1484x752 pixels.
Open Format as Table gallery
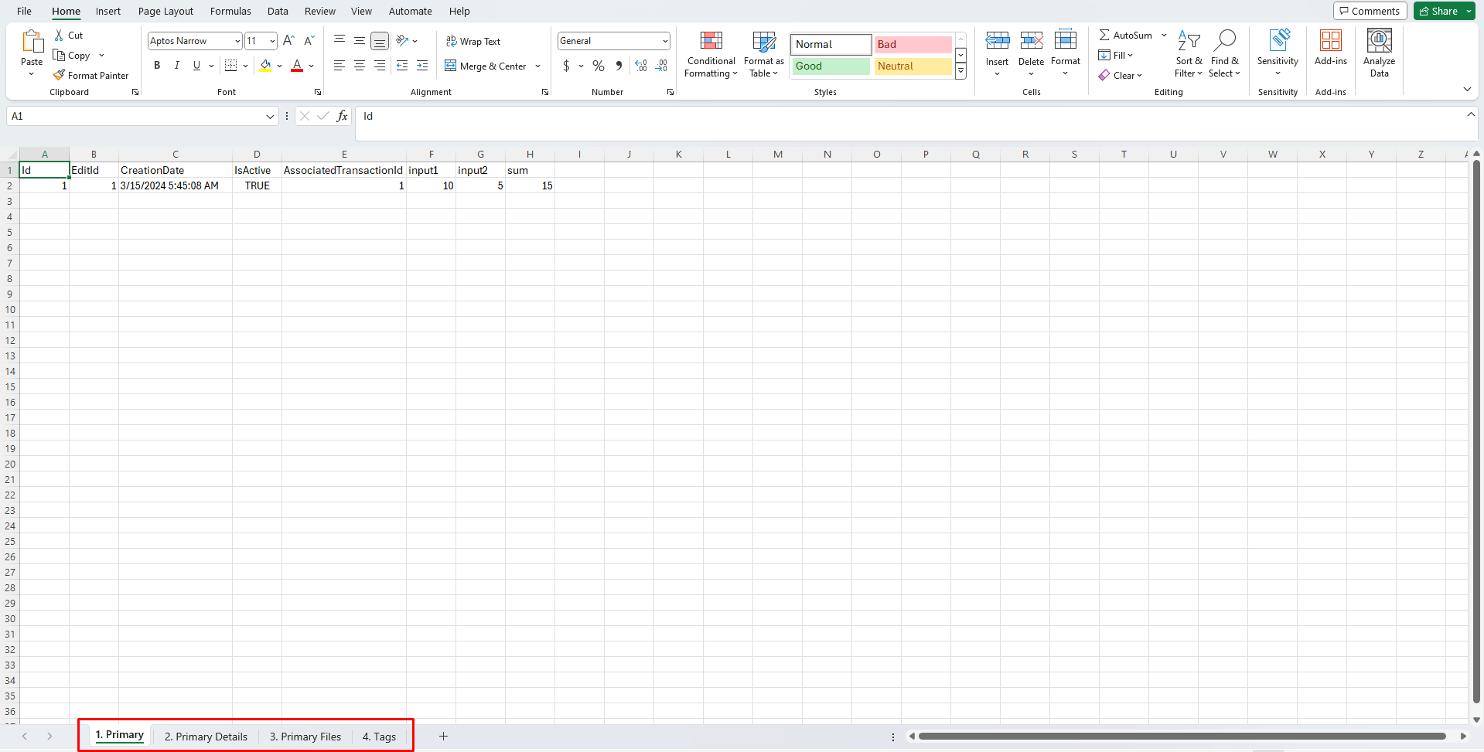click(764, 54)
